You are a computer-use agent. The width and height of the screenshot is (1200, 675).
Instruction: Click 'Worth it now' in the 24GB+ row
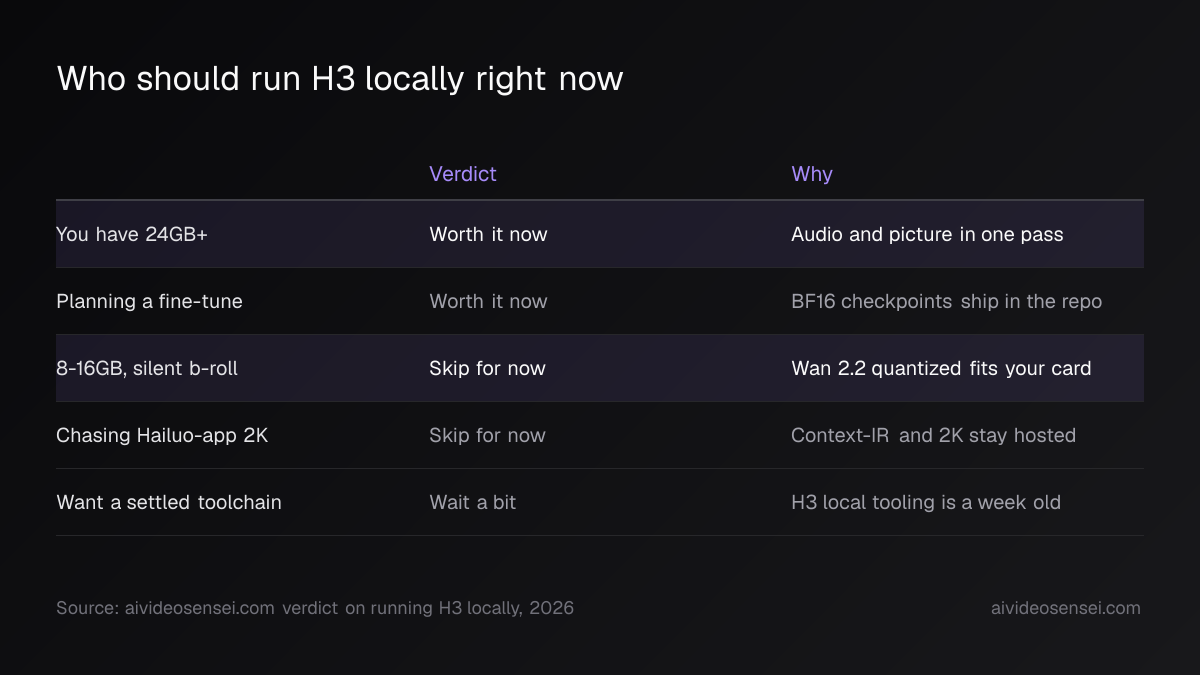pyautogui.click(x=488, y=234)
